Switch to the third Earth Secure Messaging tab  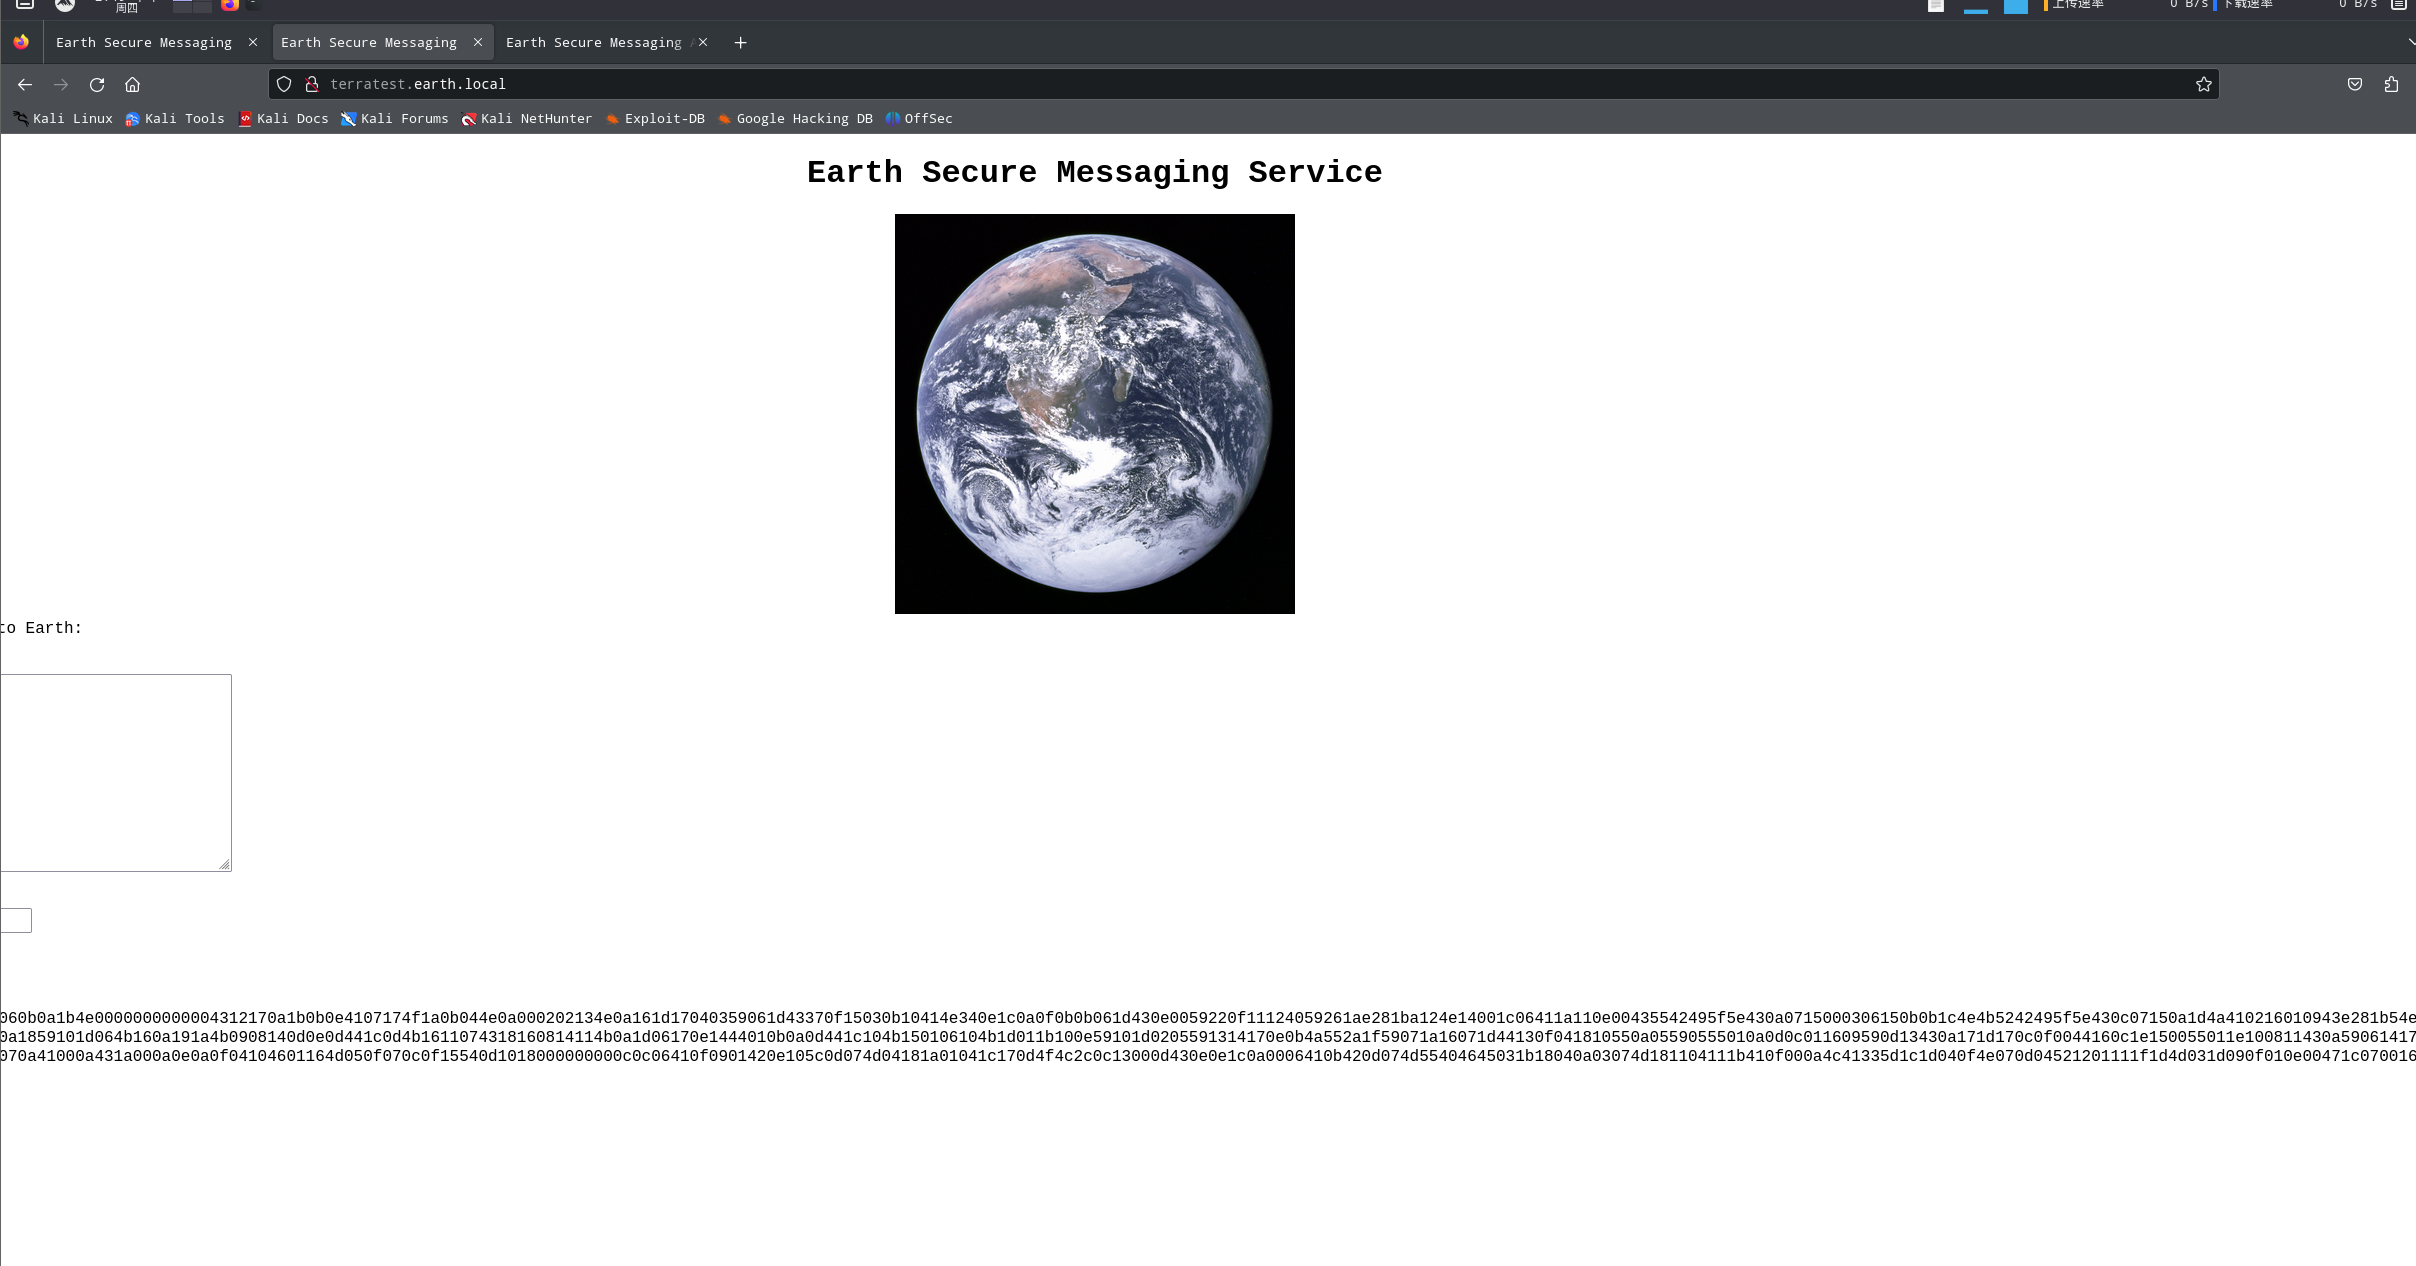tap(595, 42)
